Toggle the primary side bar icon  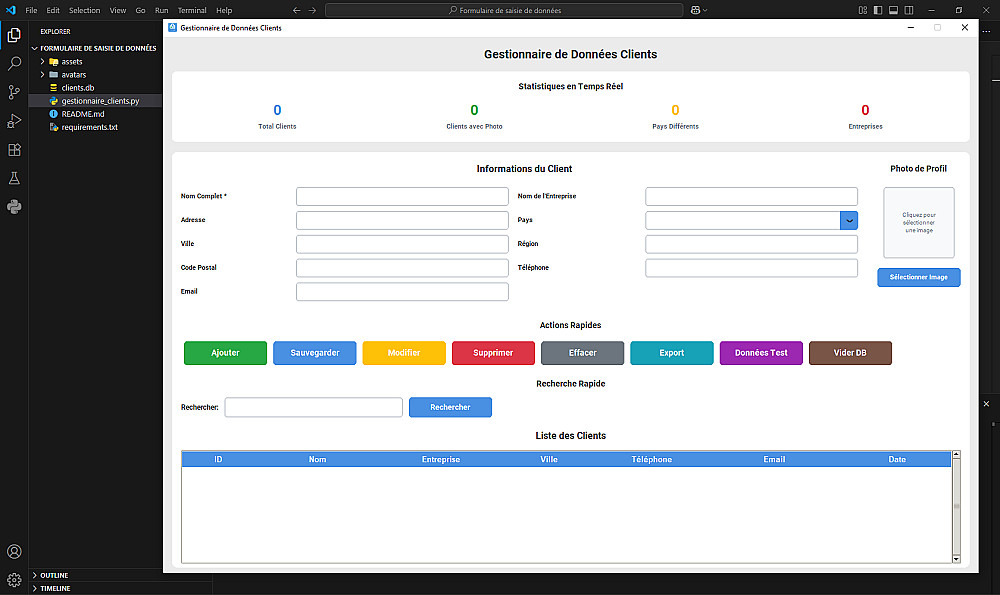pyautogui.click(x=878, y=10)
